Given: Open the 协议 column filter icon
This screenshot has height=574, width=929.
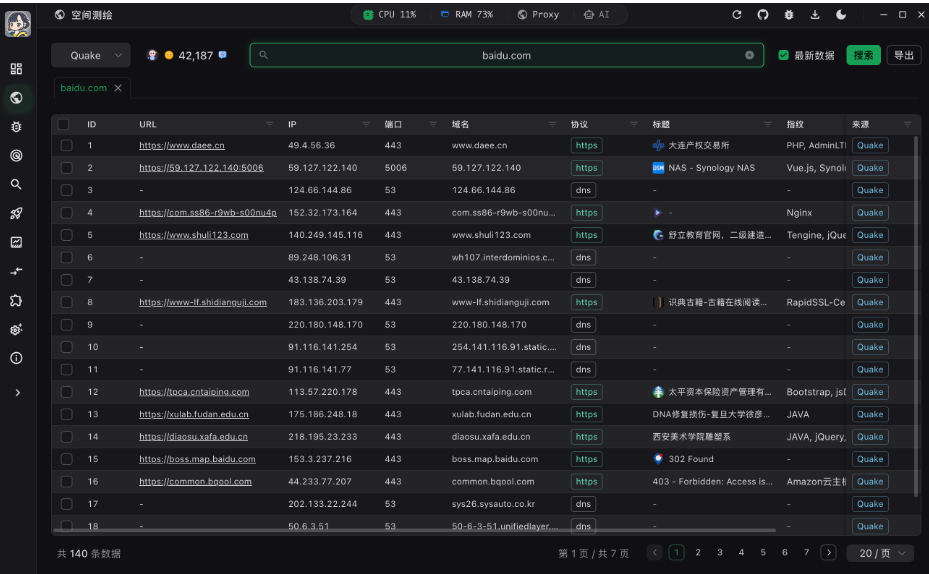Looking at the screenshot, I should click(634, 124).
